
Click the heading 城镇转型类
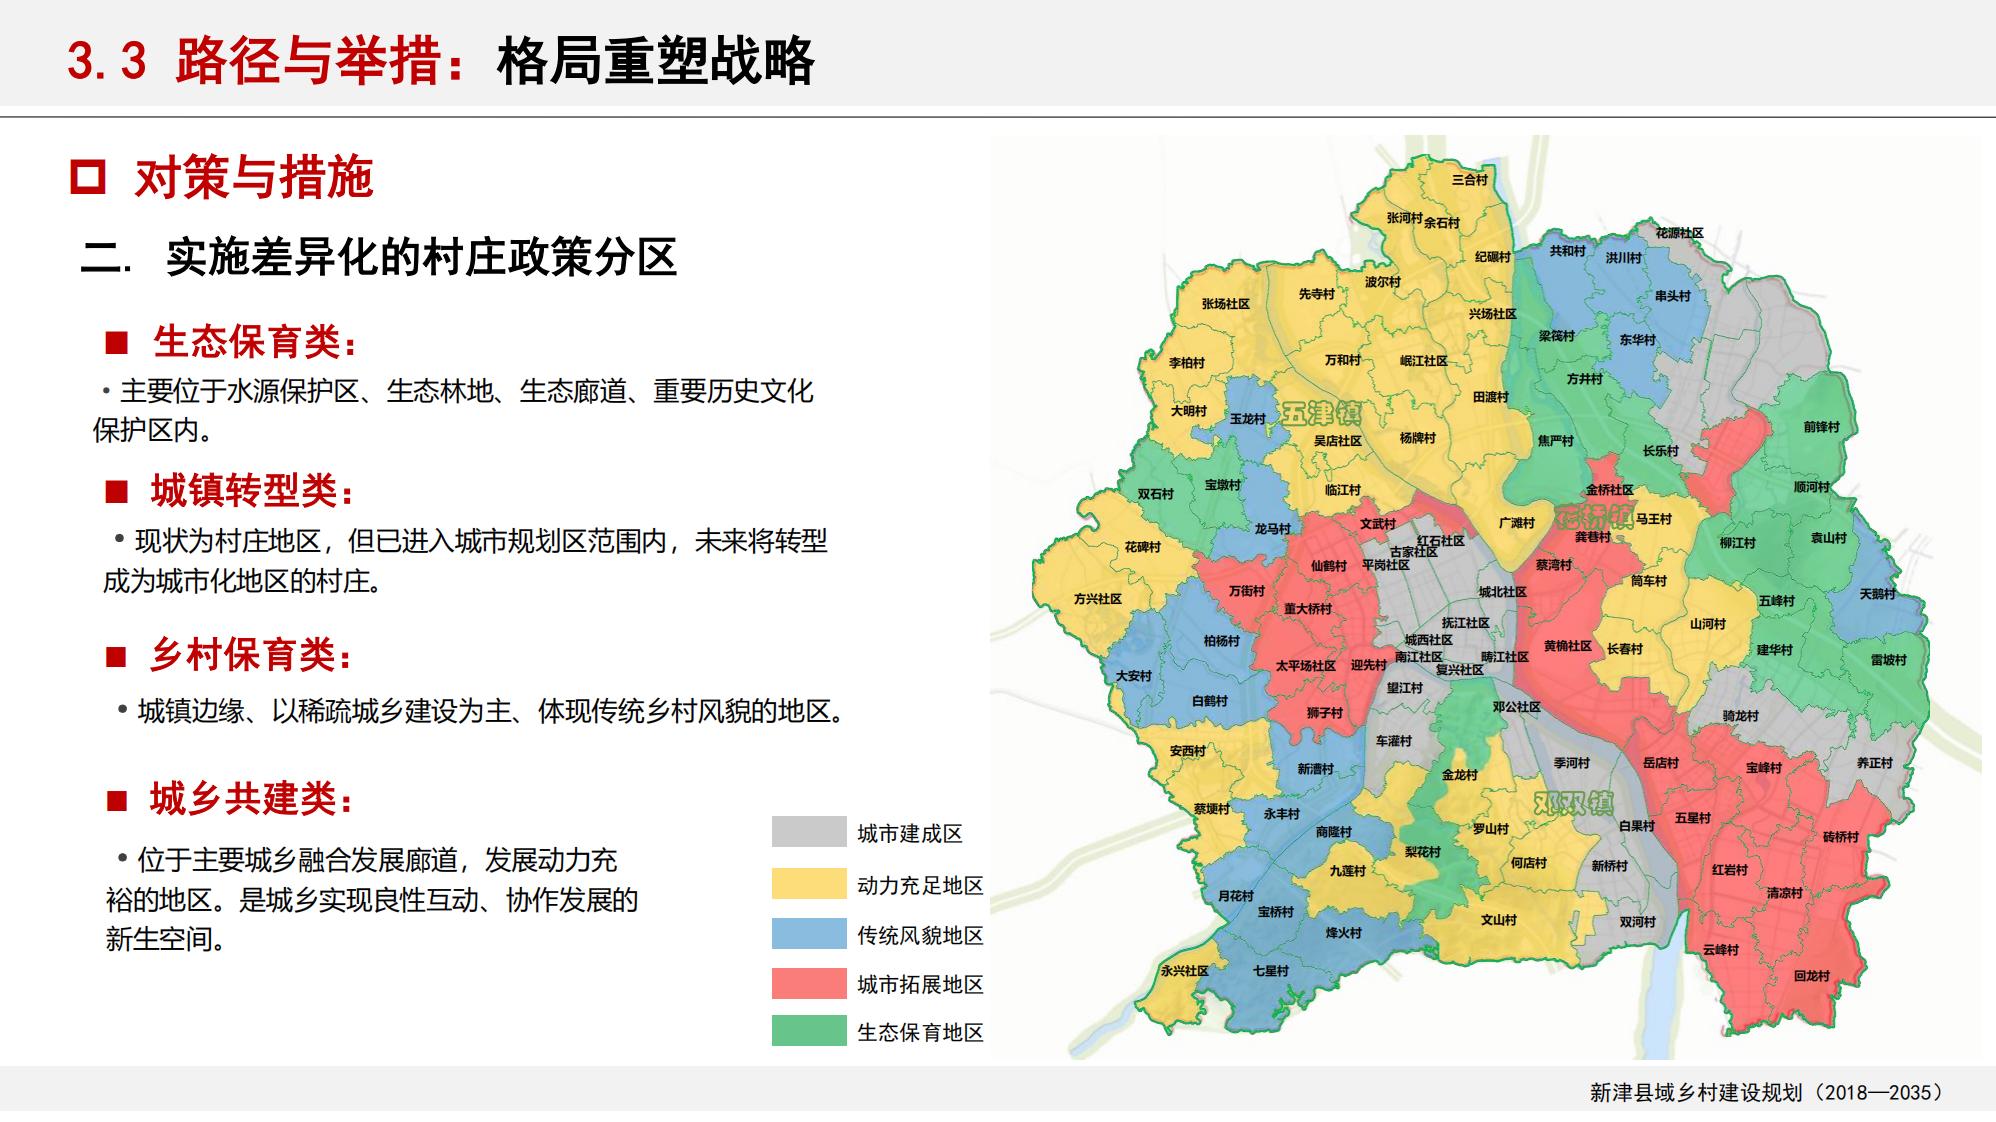(245, 491)
